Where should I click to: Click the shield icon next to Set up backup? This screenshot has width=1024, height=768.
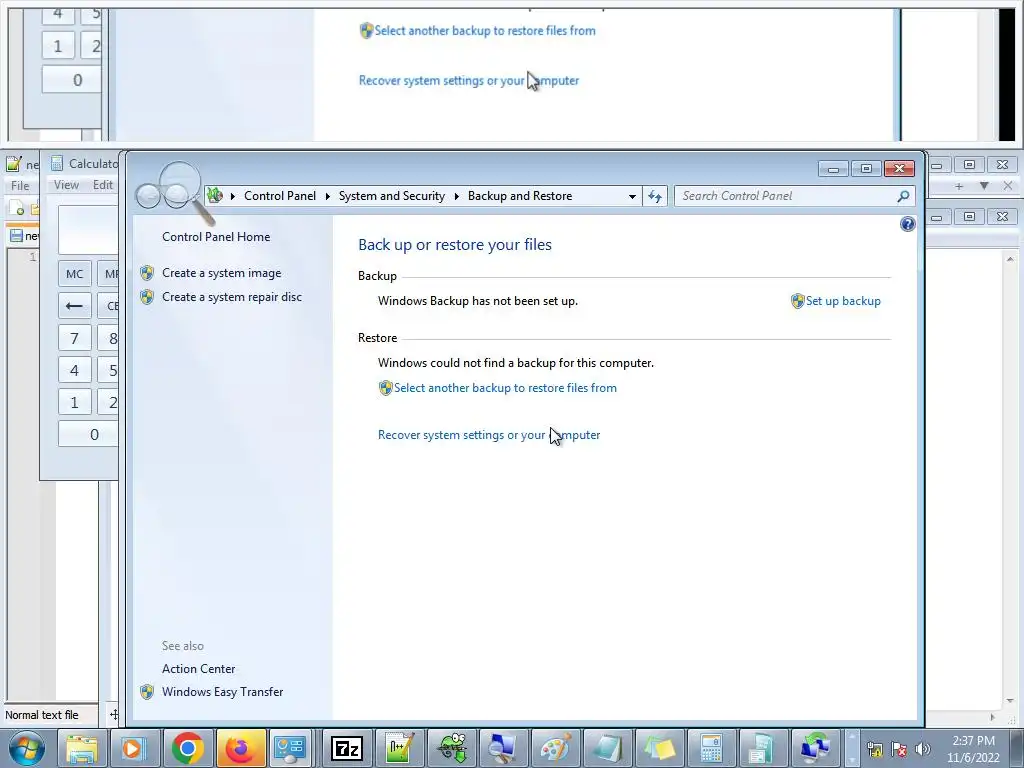pos(797,301)
